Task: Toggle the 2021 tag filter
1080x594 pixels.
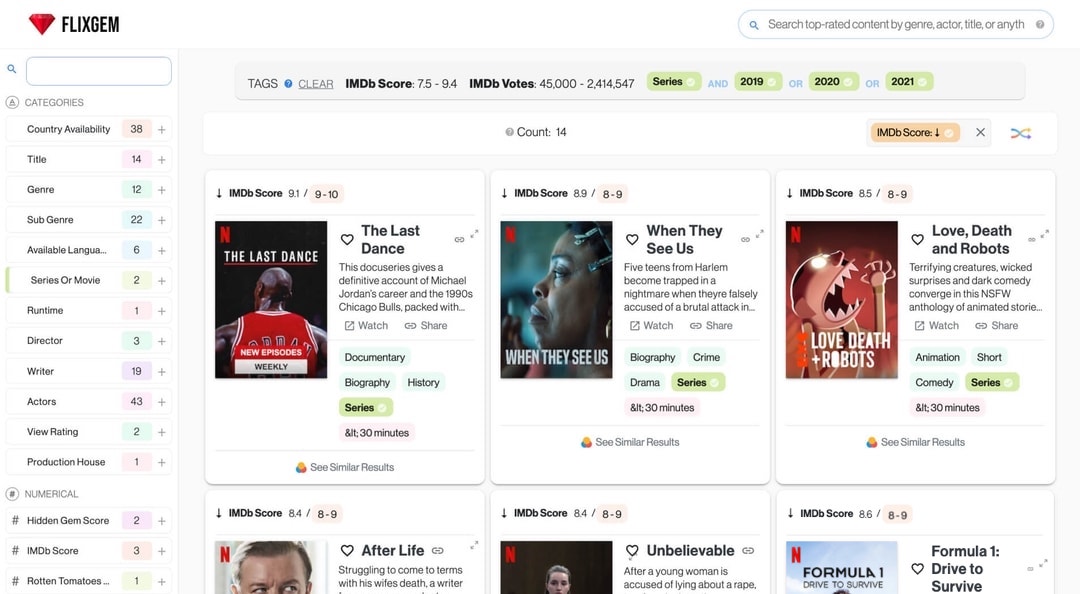Action: (909, 81)
